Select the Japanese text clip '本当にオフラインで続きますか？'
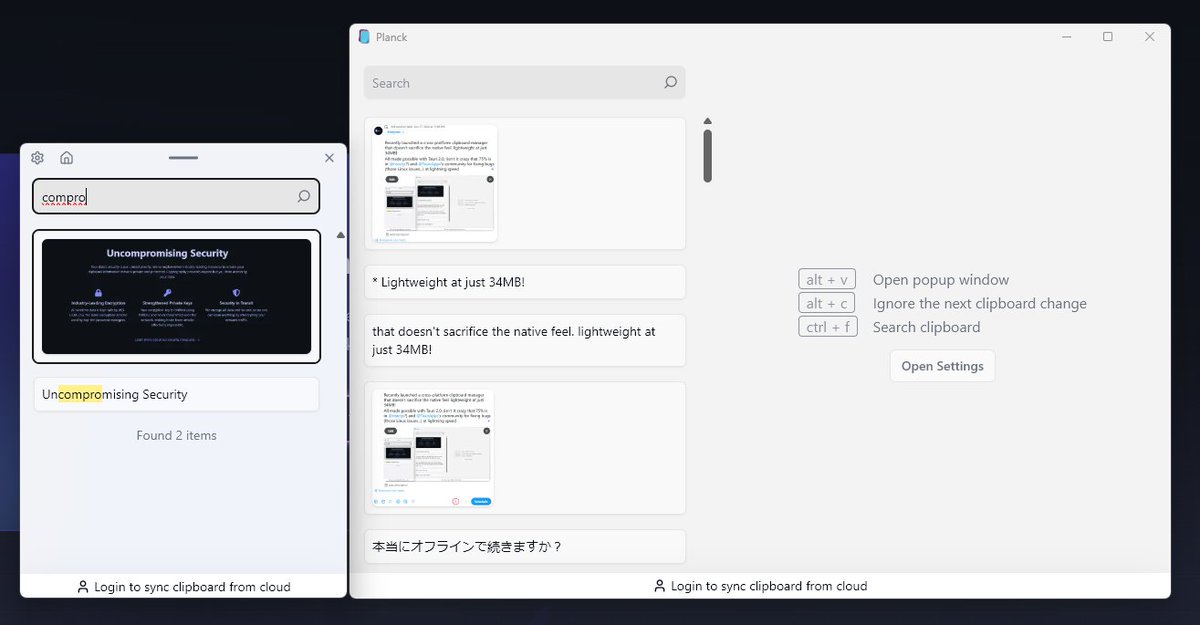1200x625 pixels. (524, 547)
